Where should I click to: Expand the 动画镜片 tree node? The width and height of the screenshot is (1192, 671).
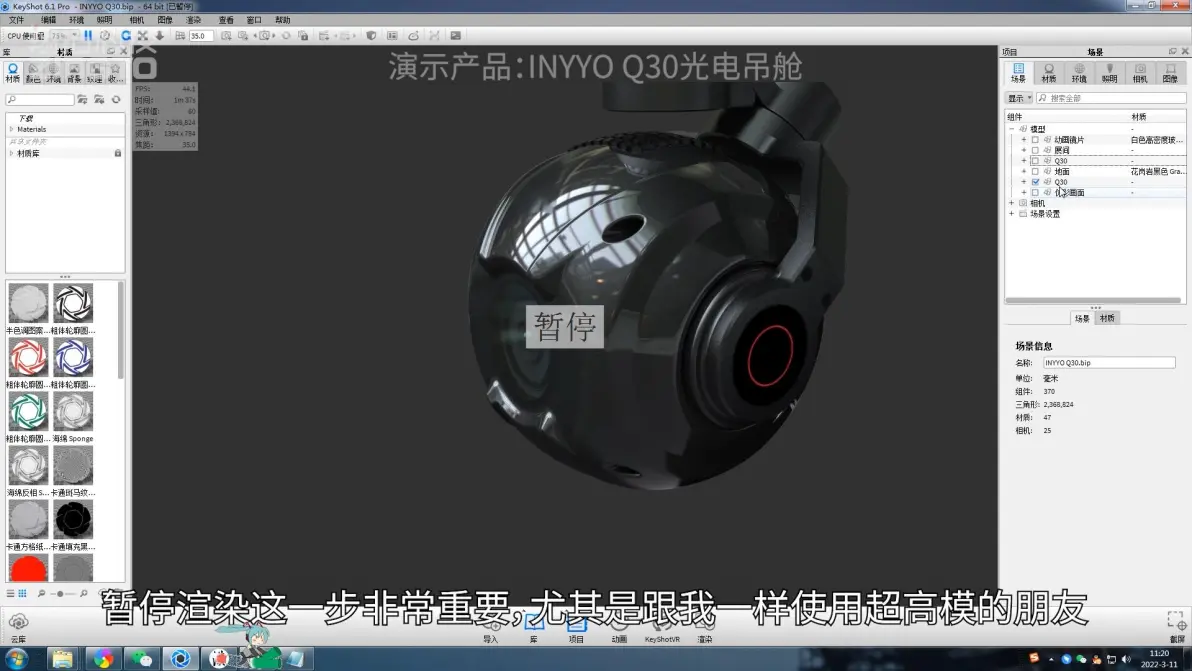[x=1024, y=140]
